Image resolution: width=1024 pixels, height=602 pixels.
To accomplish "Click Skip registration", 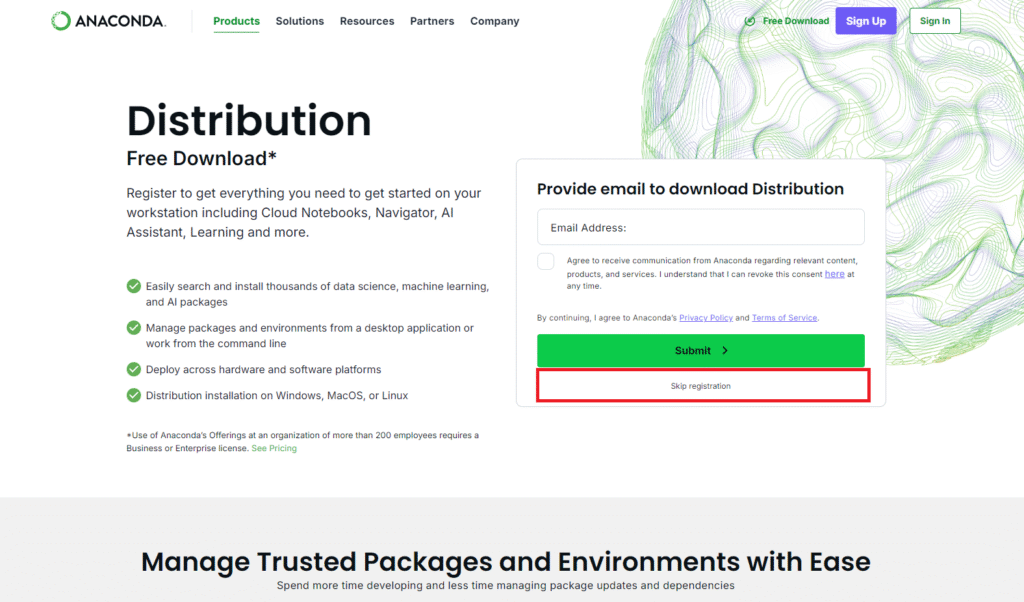I will (x=701, y=386).
